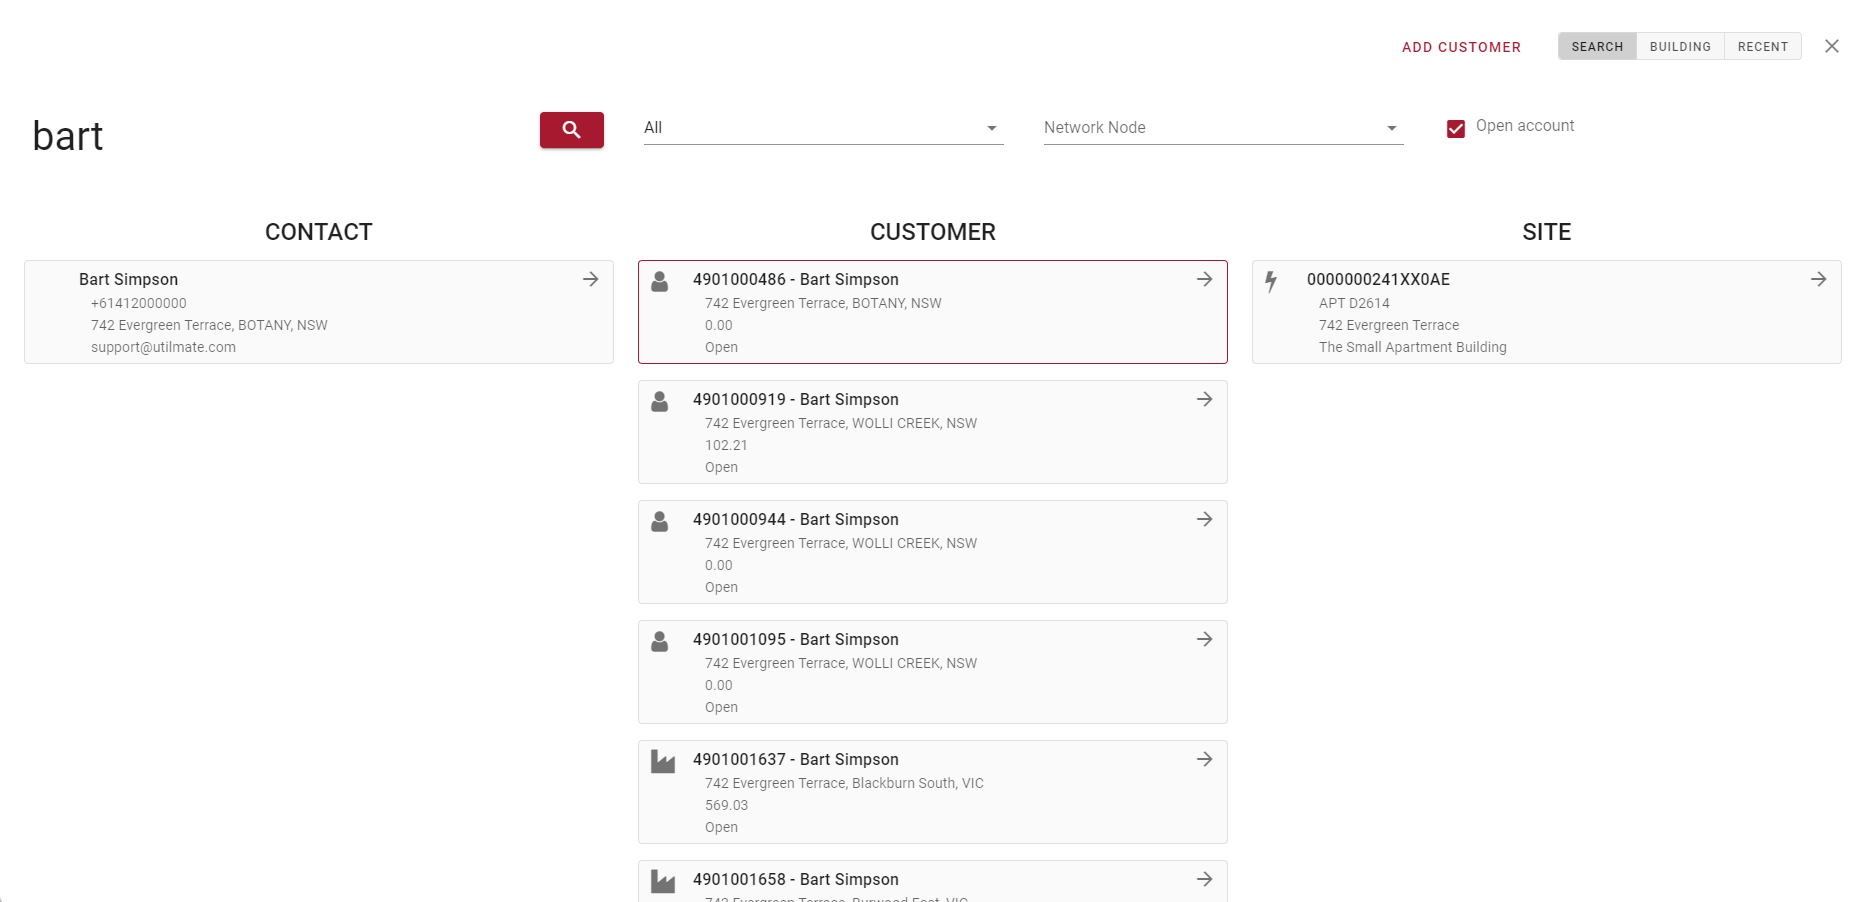The image size is (1864, 902).
Task: Open arrow for customer 4901001095
Action: click(x=1205, y=639)
